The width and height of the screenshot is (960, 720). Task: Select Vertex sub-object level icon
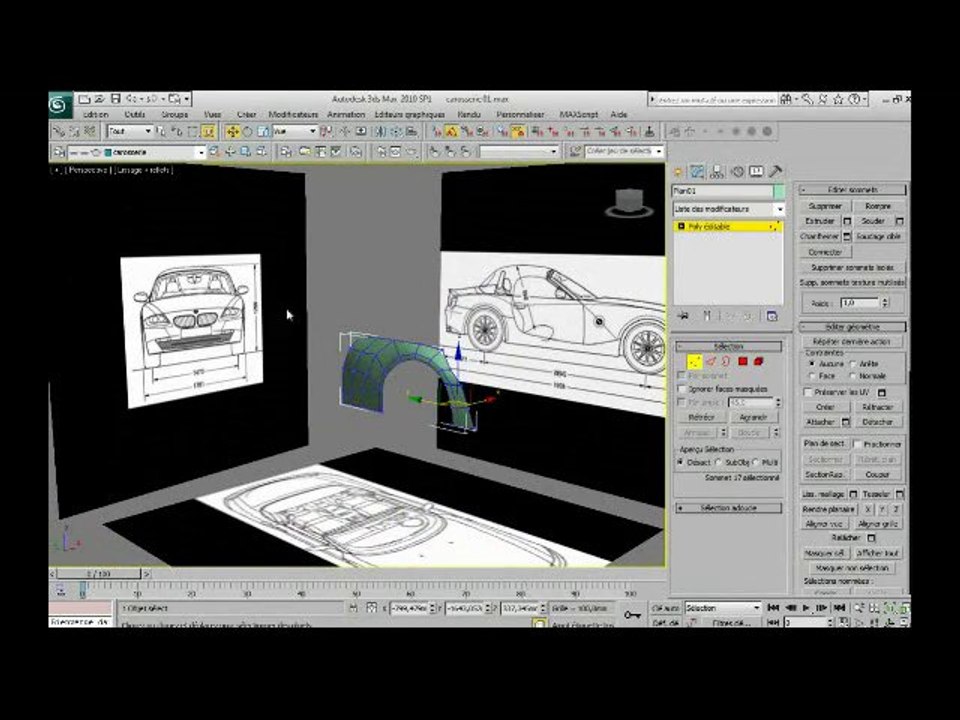click(694, 361)
